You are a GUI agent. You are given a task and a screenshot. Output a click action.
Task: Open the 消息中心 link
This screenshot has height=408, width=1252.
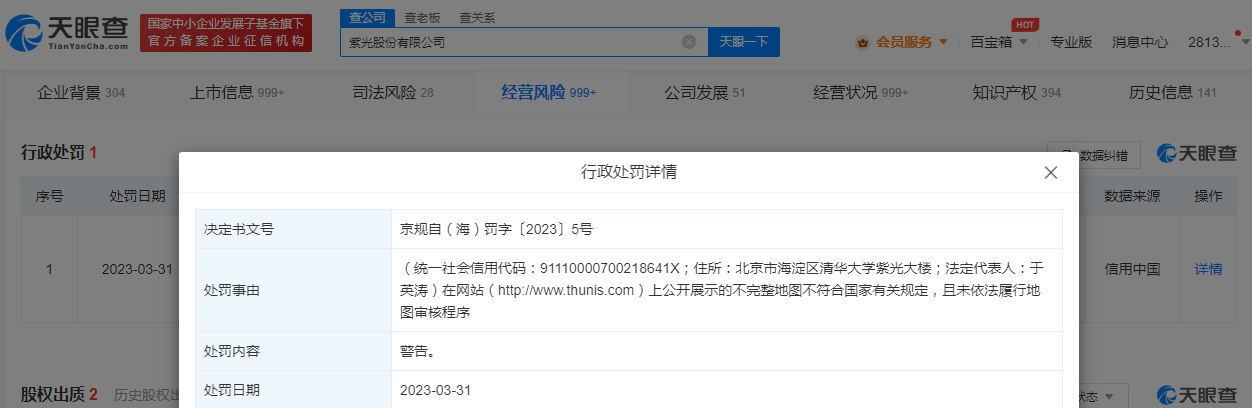[1140, 42]
